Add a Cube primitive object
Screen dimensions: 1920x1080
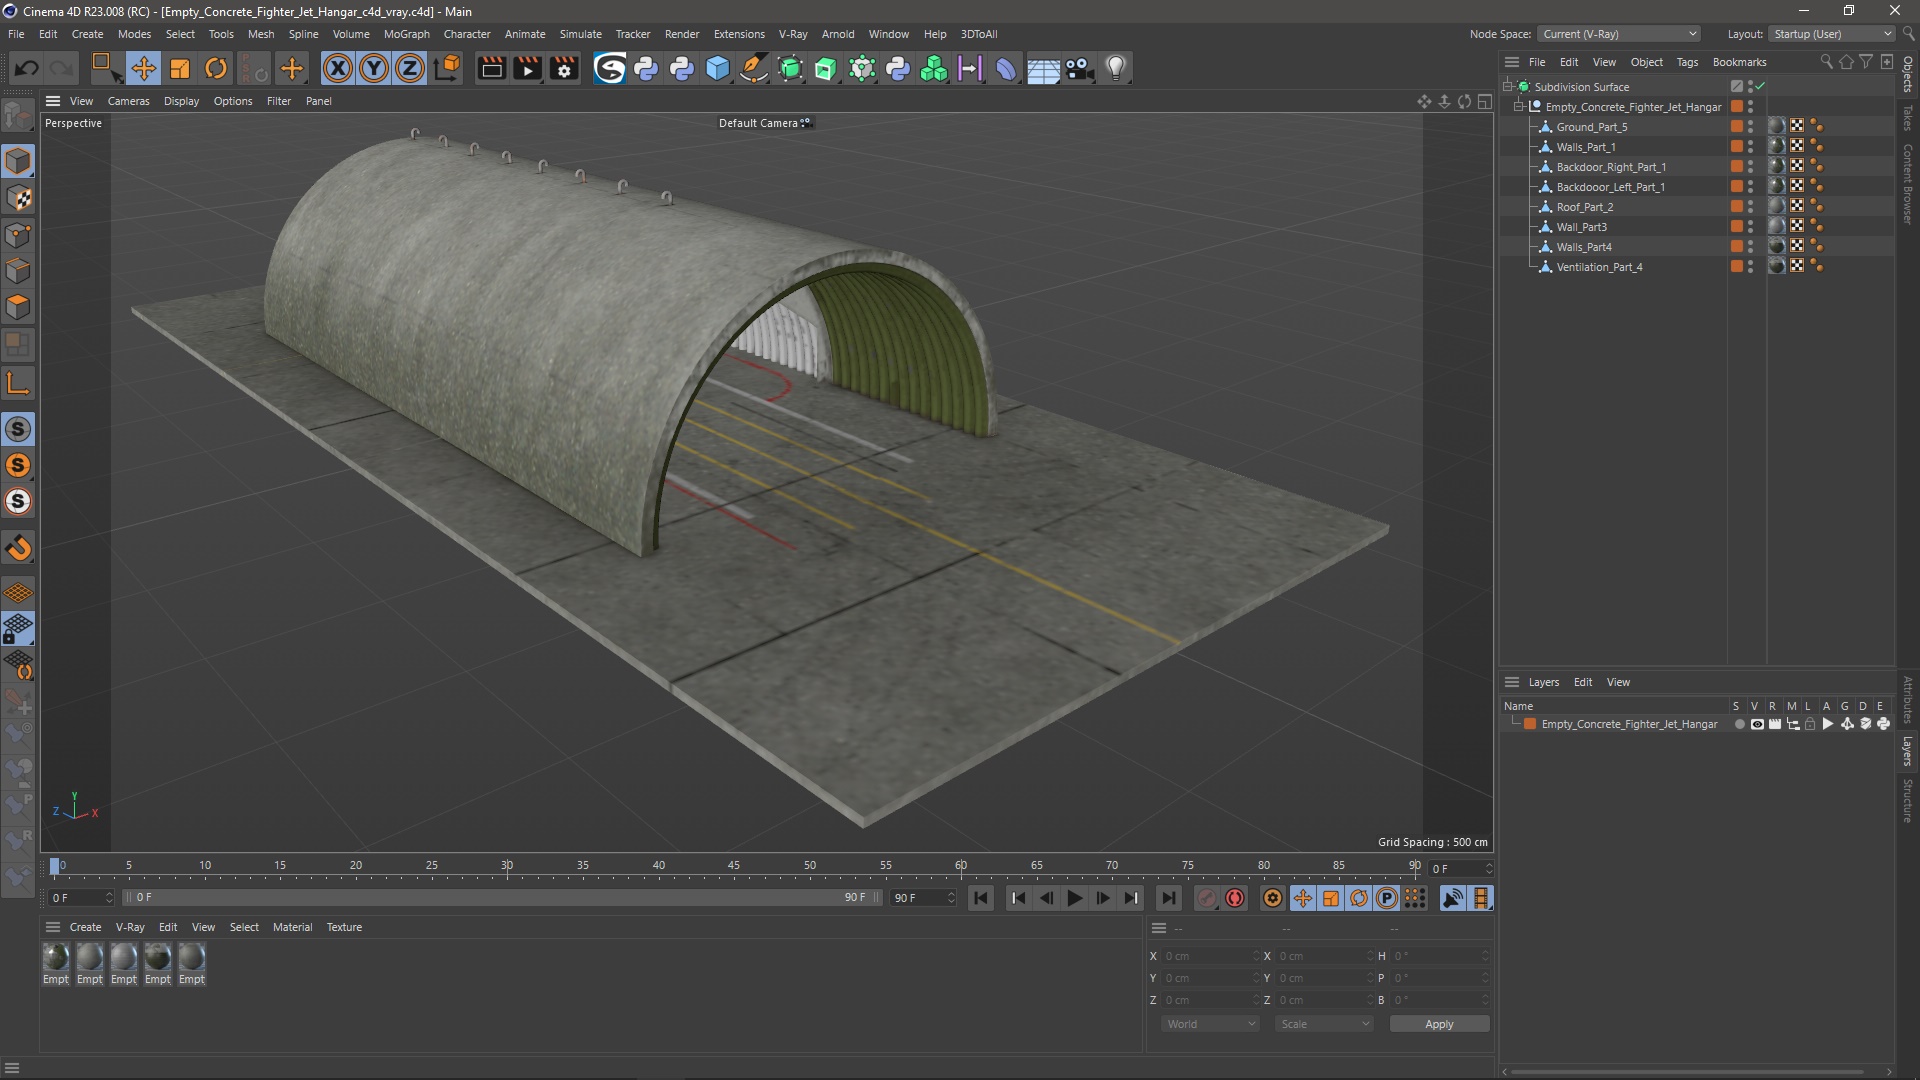(x=718, y=68)
